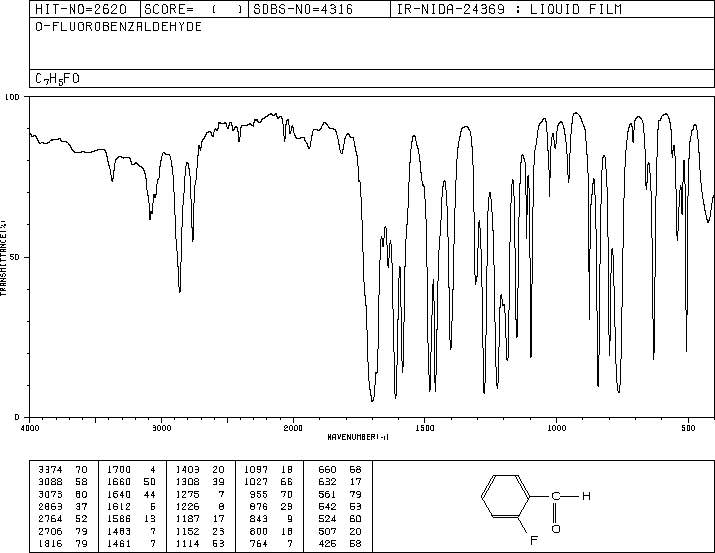Click the 50 transmittance axis label

14,257
